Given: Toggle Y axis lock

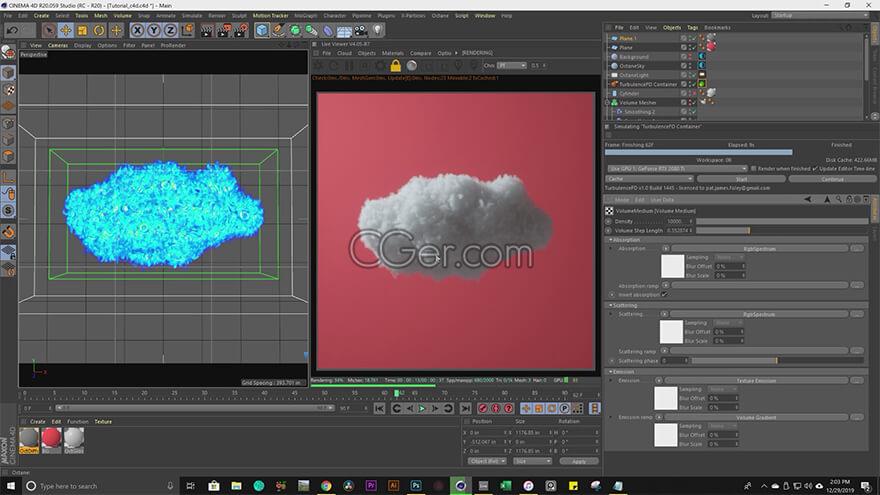Looking at the screenshot, I should tap(154, 30).
